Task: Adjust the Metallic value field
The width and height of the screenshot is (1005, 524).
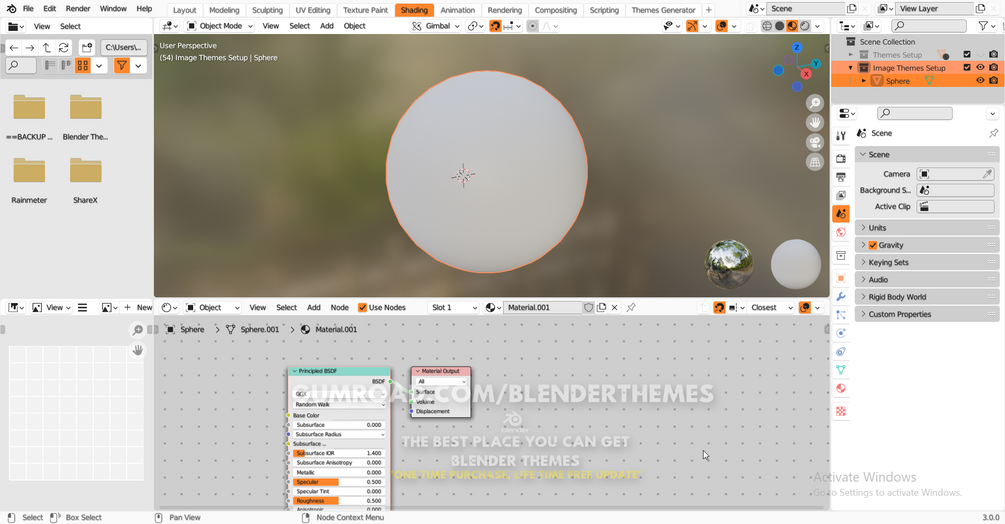Action: pos(338,472)
